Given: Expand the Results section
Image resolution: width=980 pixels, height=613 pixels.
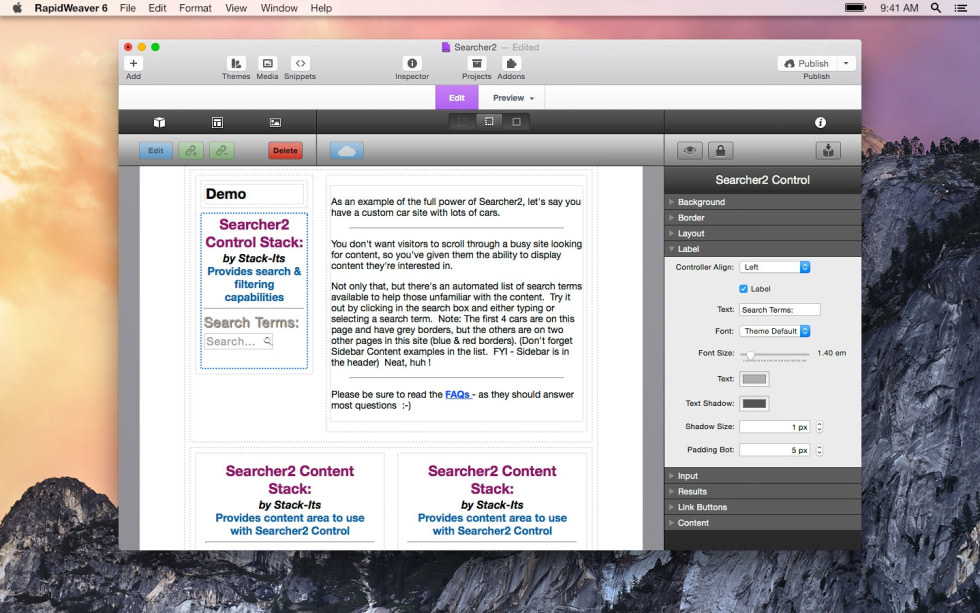Looking at the screenshot, I should pos(762,491).
